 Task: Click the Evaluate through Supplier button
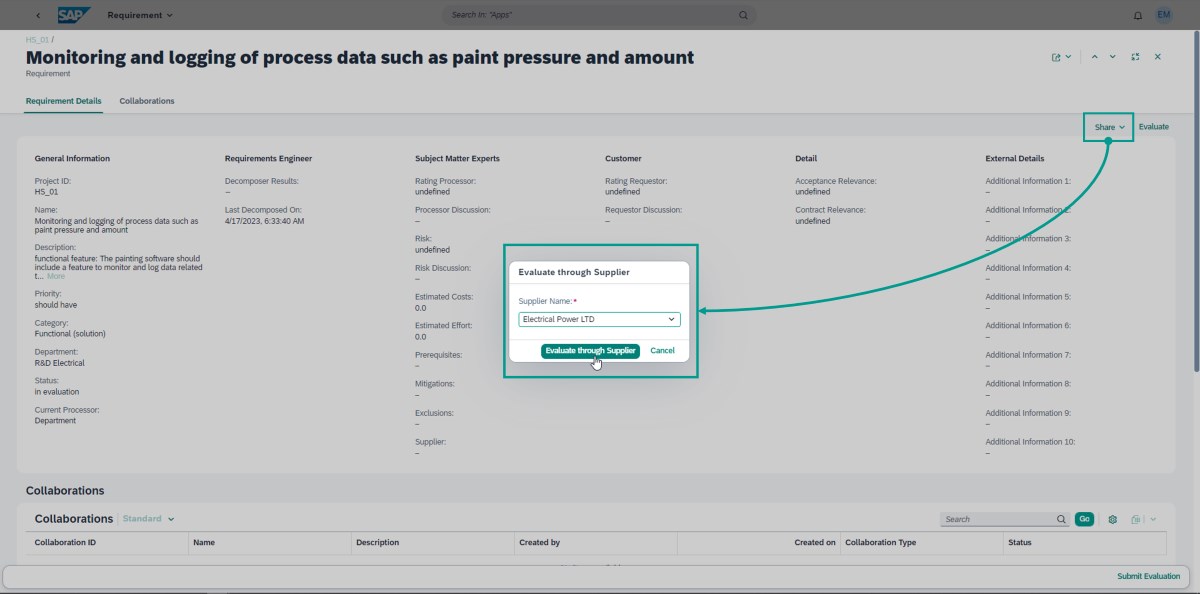pyautogui.click(x=590, y=351)
